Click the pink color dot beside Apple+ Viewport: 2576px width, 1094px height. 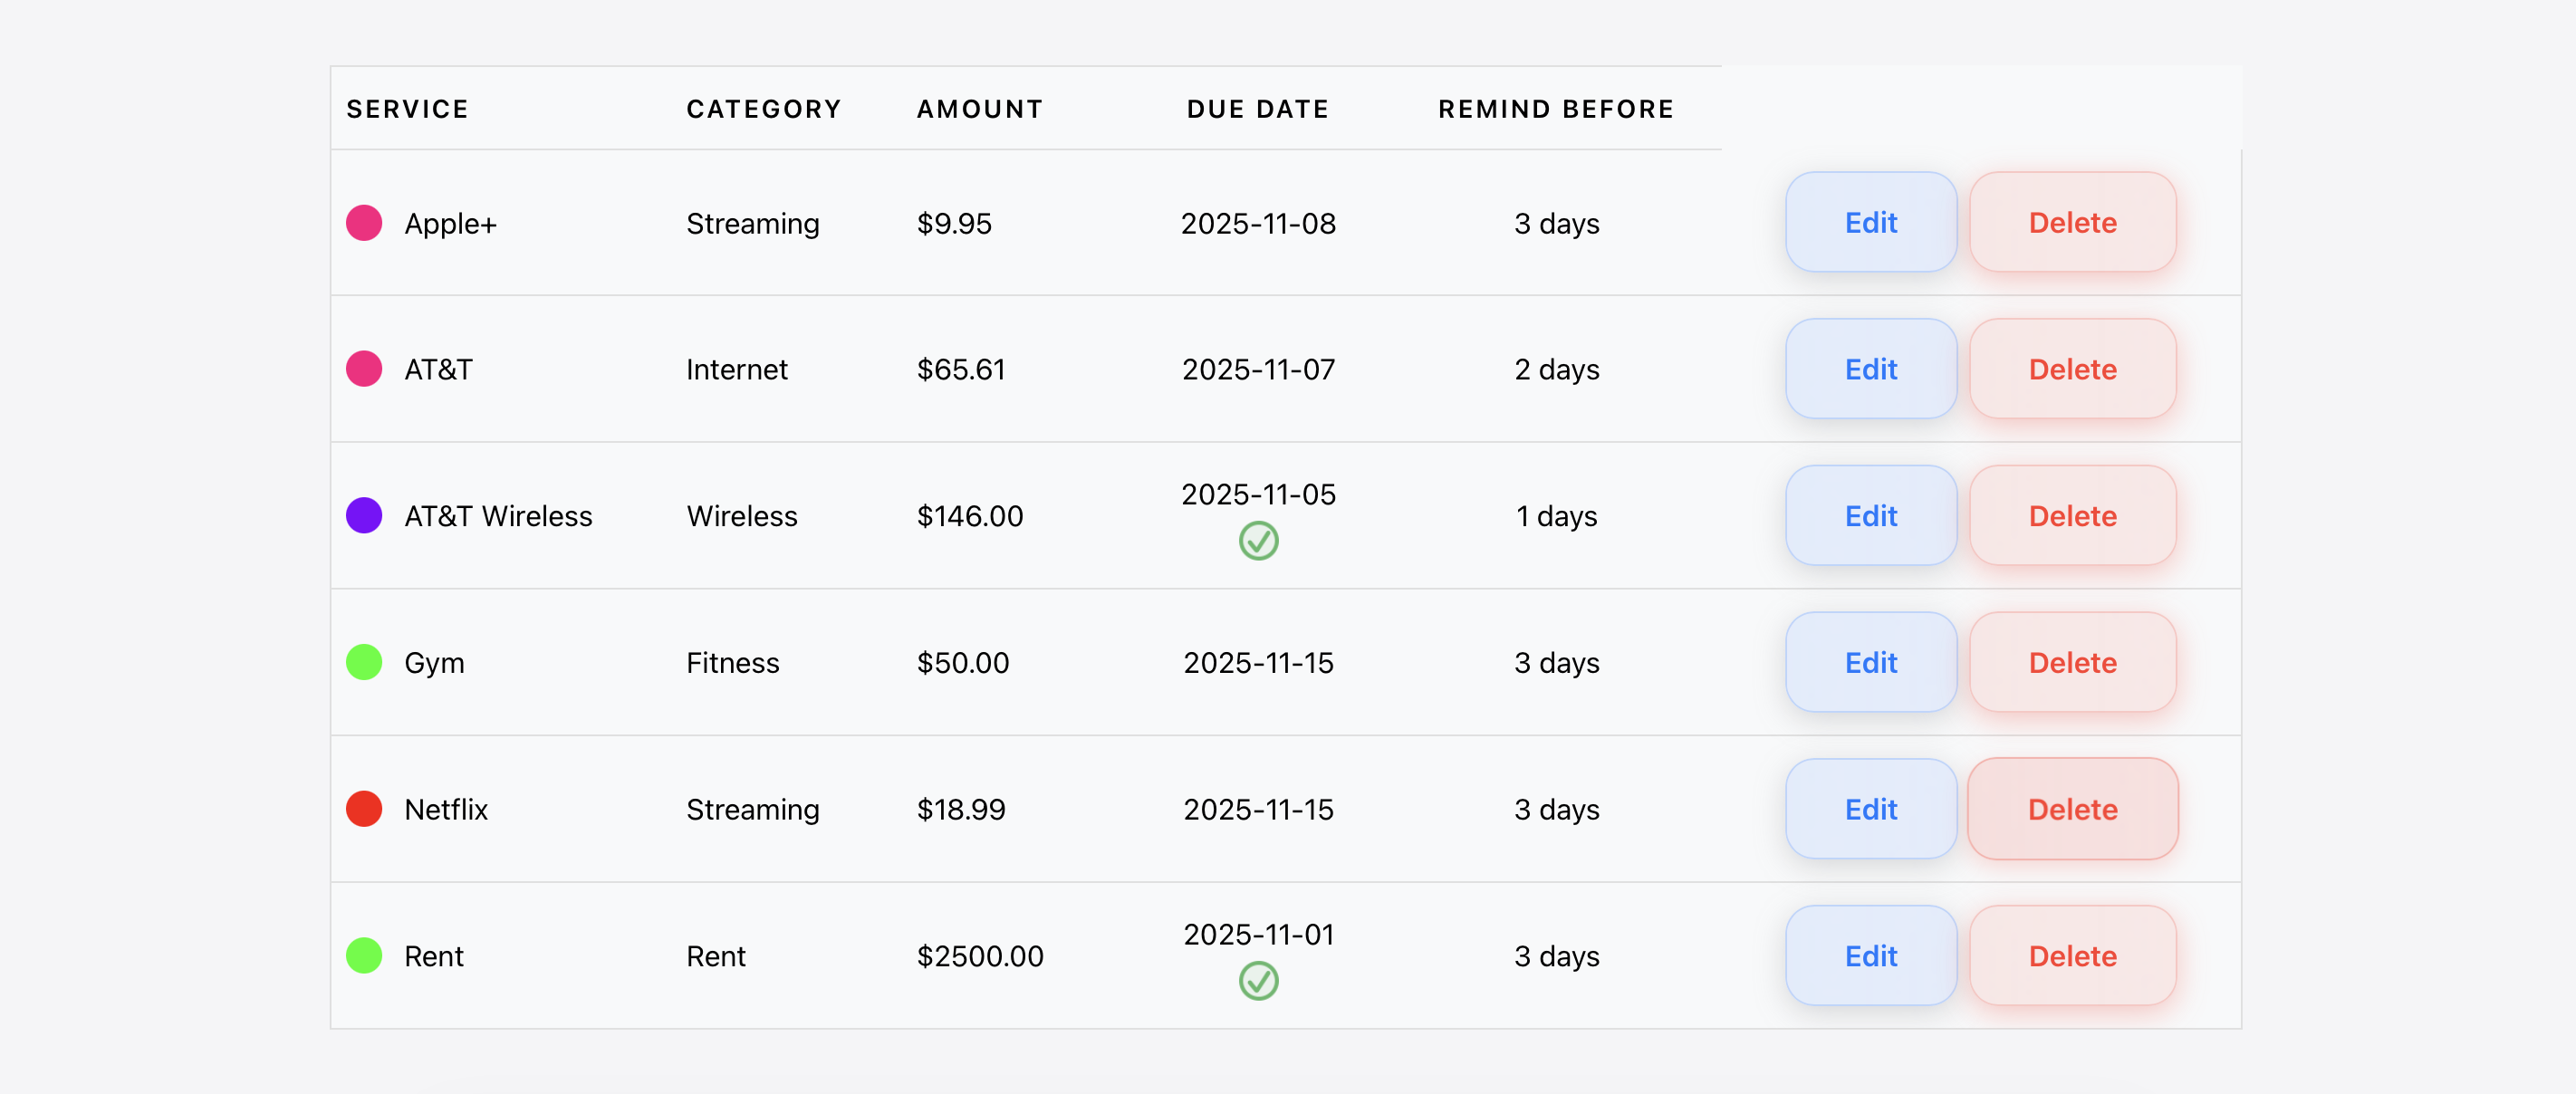(x=364, y=223)
